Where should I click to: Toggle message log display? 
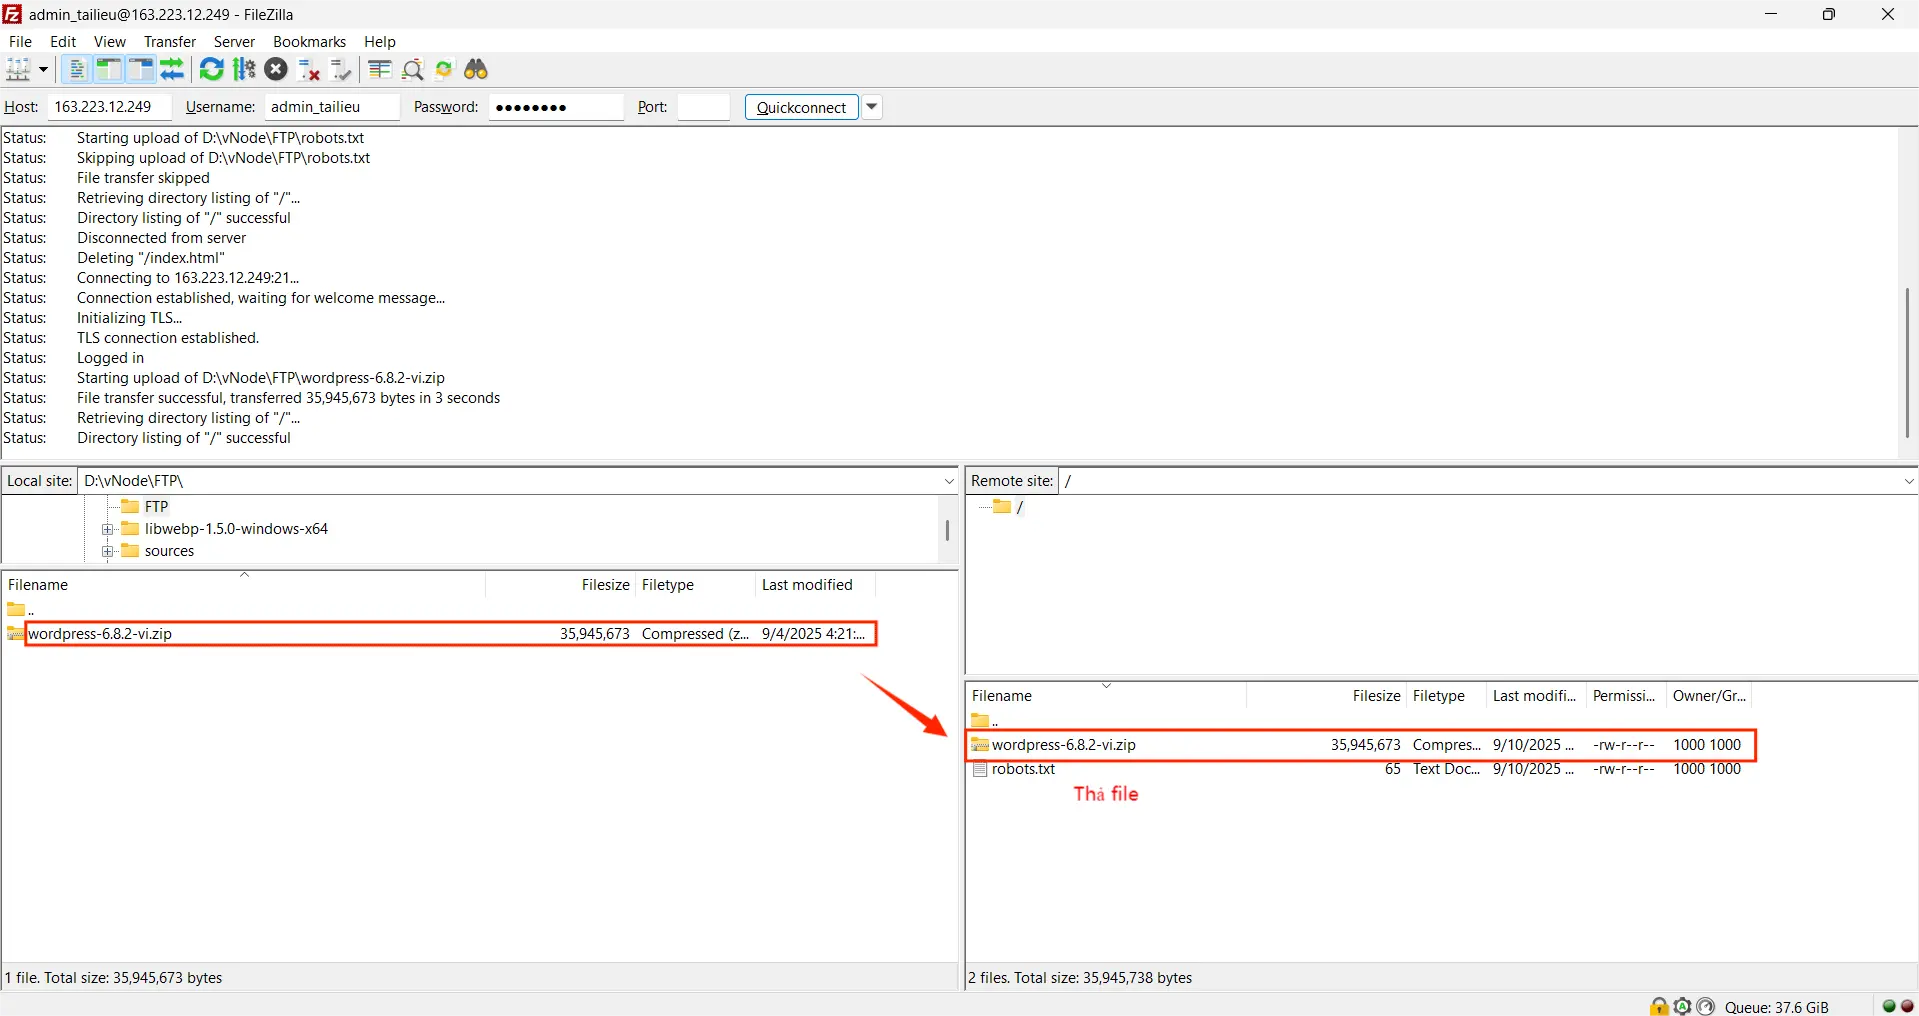coord(76,69)
